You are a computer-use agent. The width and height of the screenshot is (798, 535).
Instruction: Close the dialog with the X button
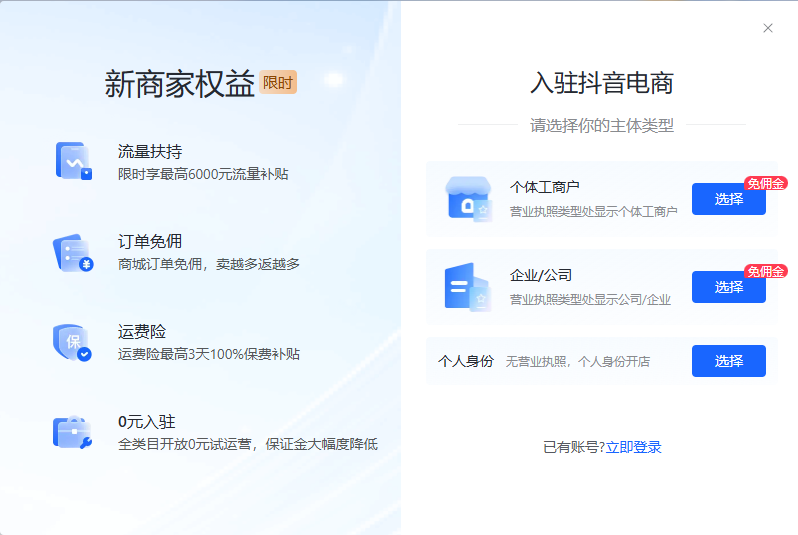pyautogui.click(x=768, y=28)
